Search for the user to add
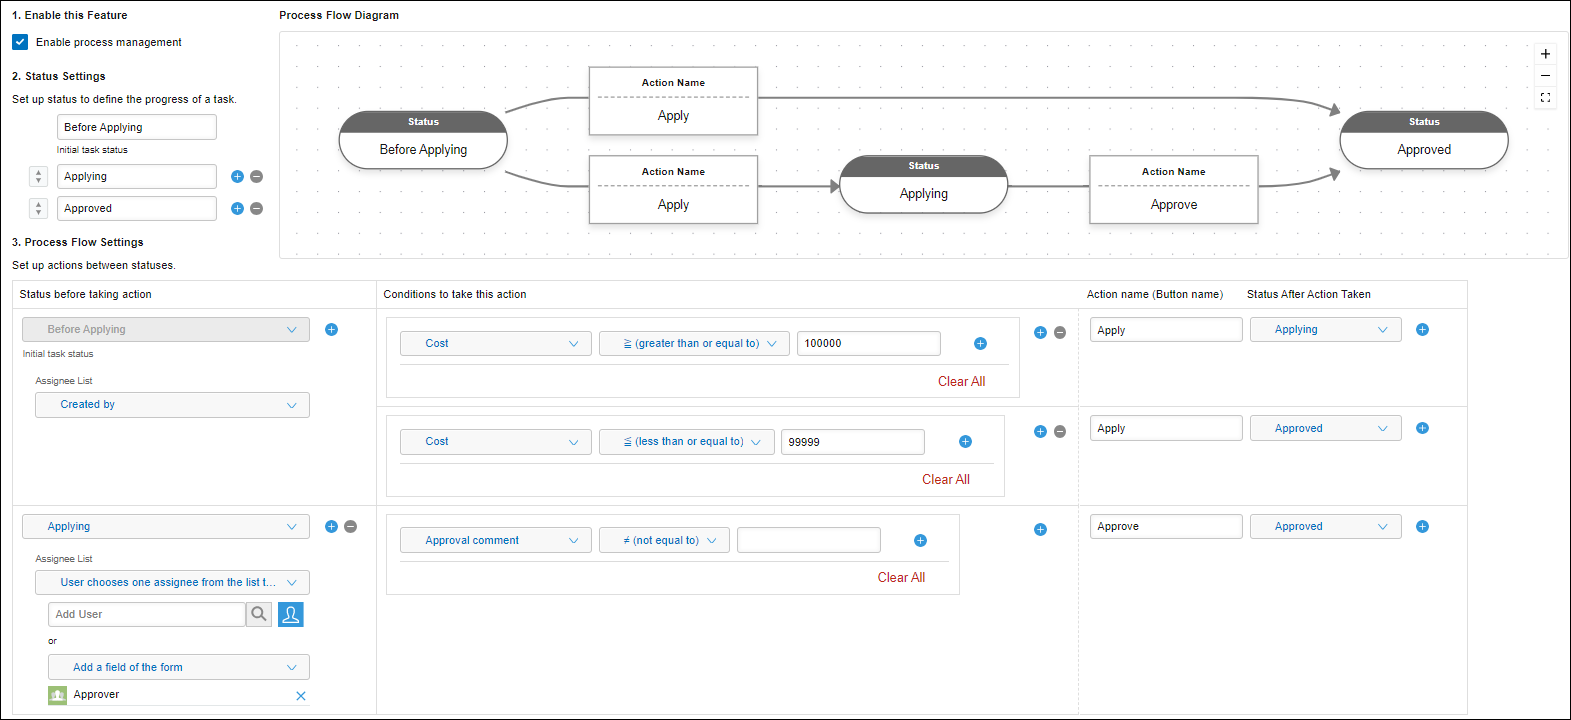1571x720 pixels. (259, 614)
